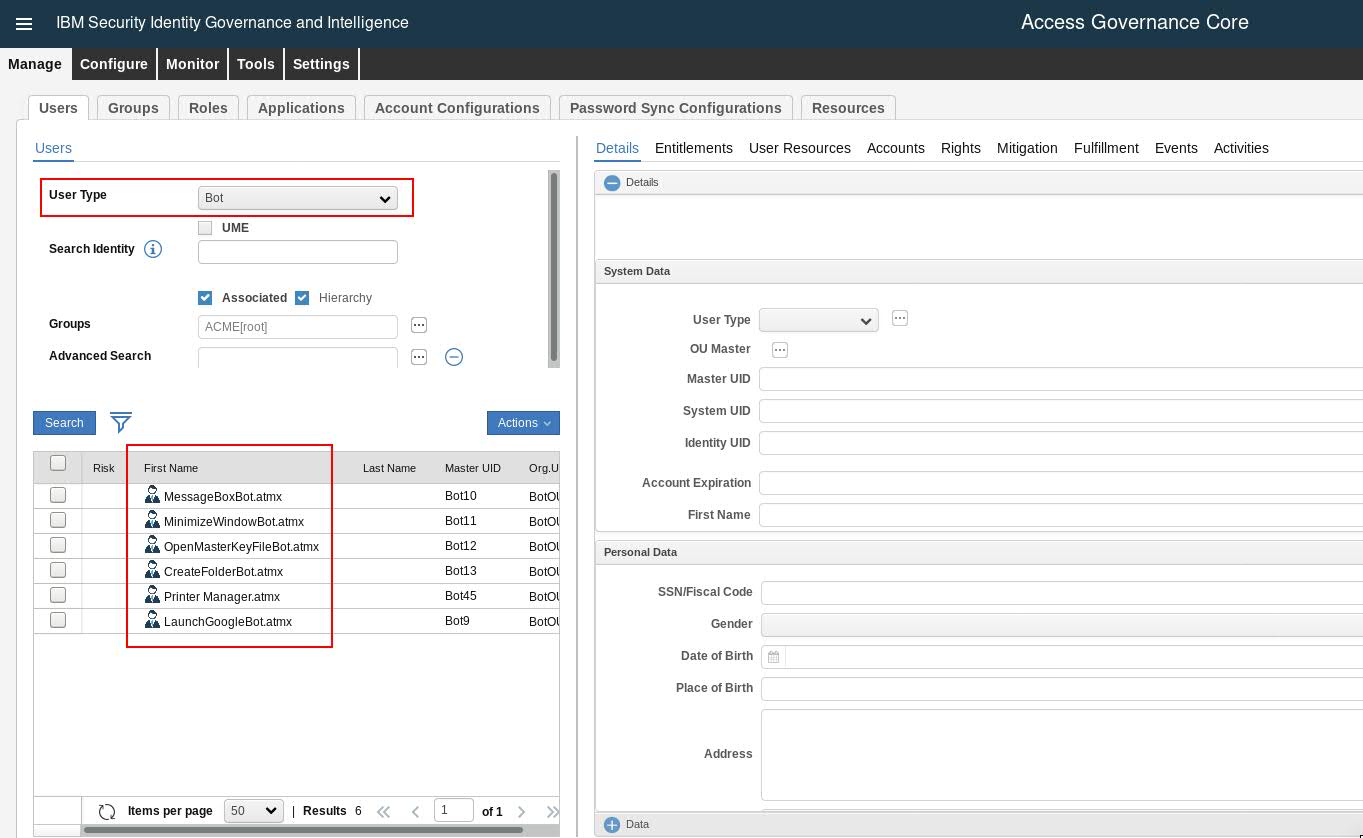The width and height of the screenshot is (1363, 838).
Task: Click the page number input box
Action: click(454, 810)
